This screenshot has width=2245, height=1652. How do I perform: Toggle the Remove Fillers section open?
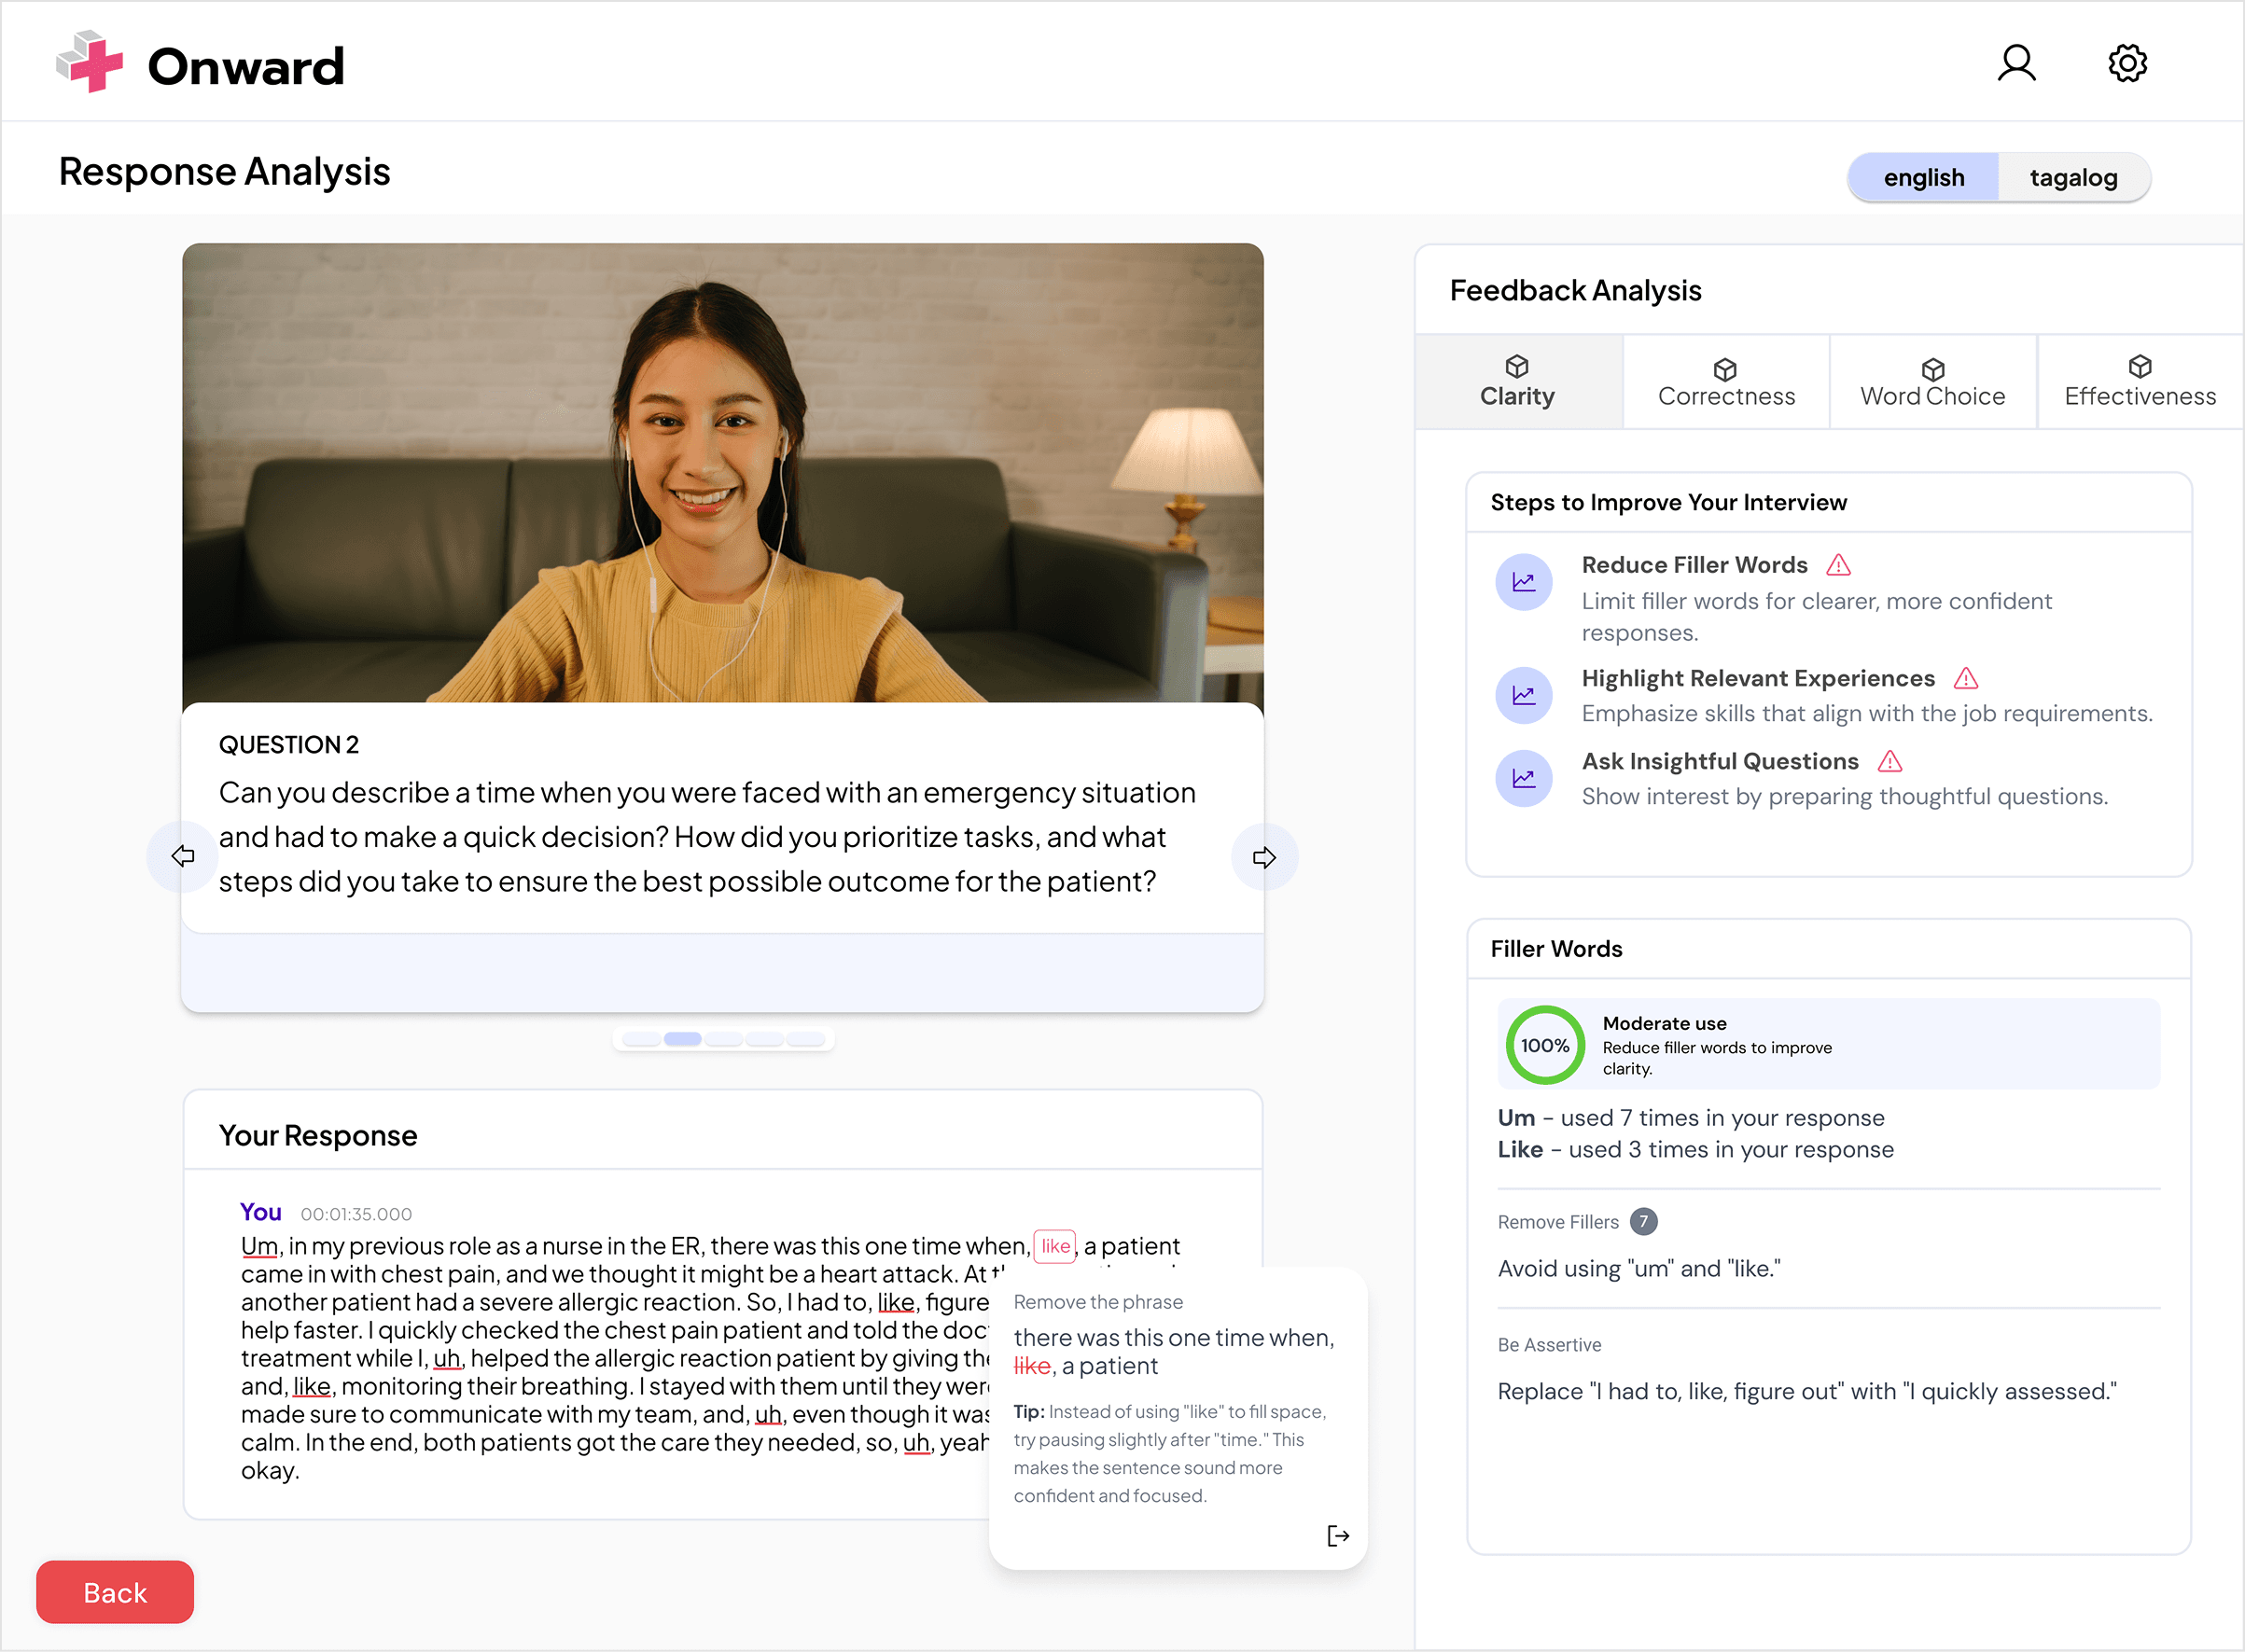(1558, 1222)
